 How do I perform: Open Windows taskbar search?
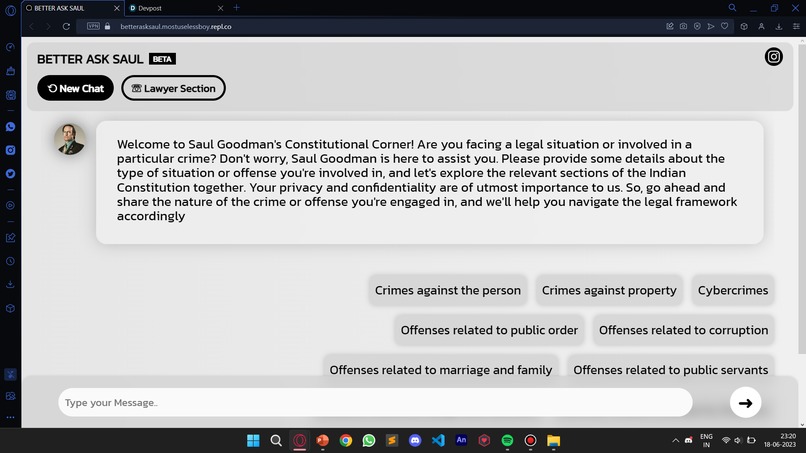[x=276, y=441]
